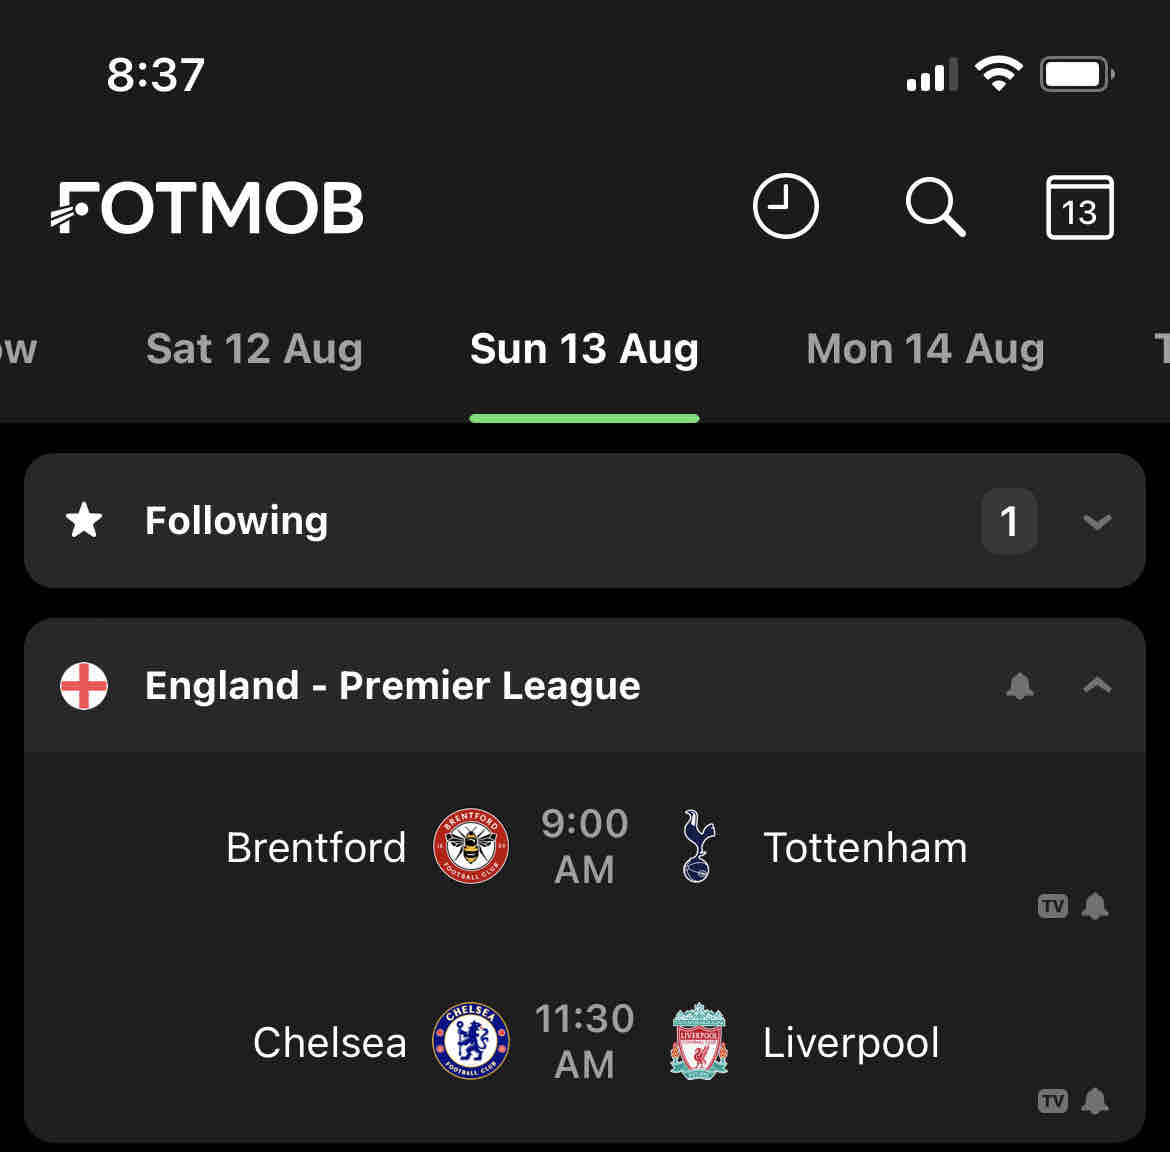Open the calendar date picker icon
The image size is (1170, 1152).
[1079, 208]
